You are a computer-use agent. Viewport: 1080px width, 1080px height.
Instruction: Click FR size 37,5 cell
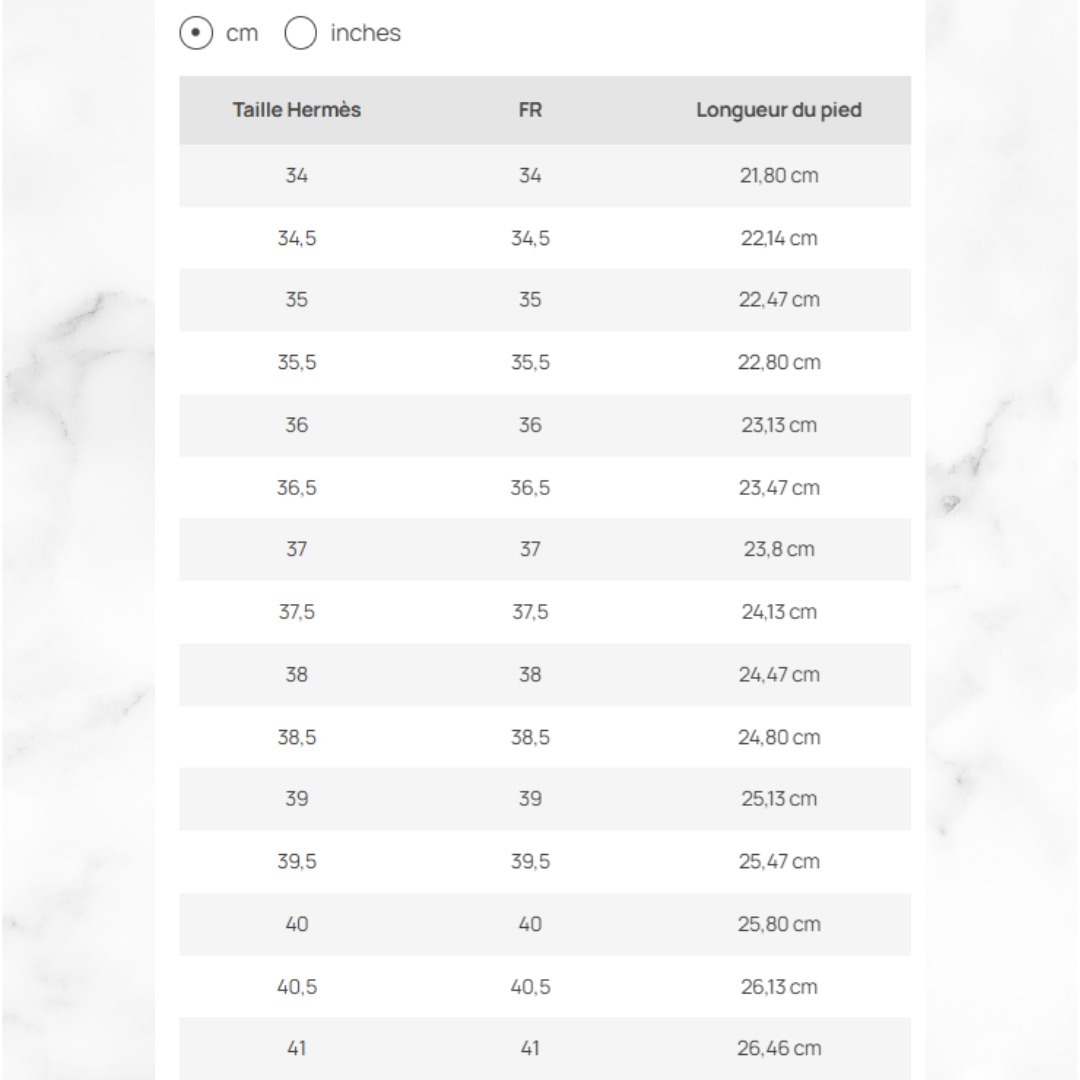click(x=530, y=612)
